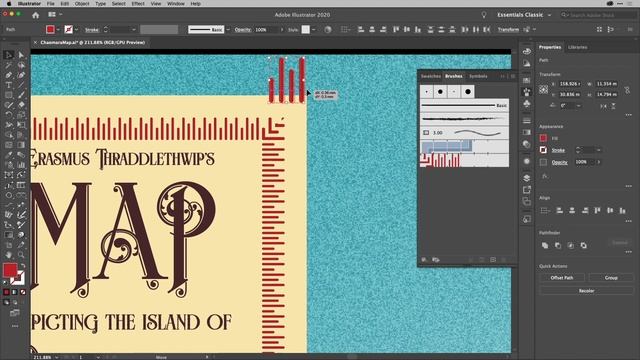This screenshot has height=360, width=640.
Task: Click the Offset Path button
Action: (x=562, y=278)
